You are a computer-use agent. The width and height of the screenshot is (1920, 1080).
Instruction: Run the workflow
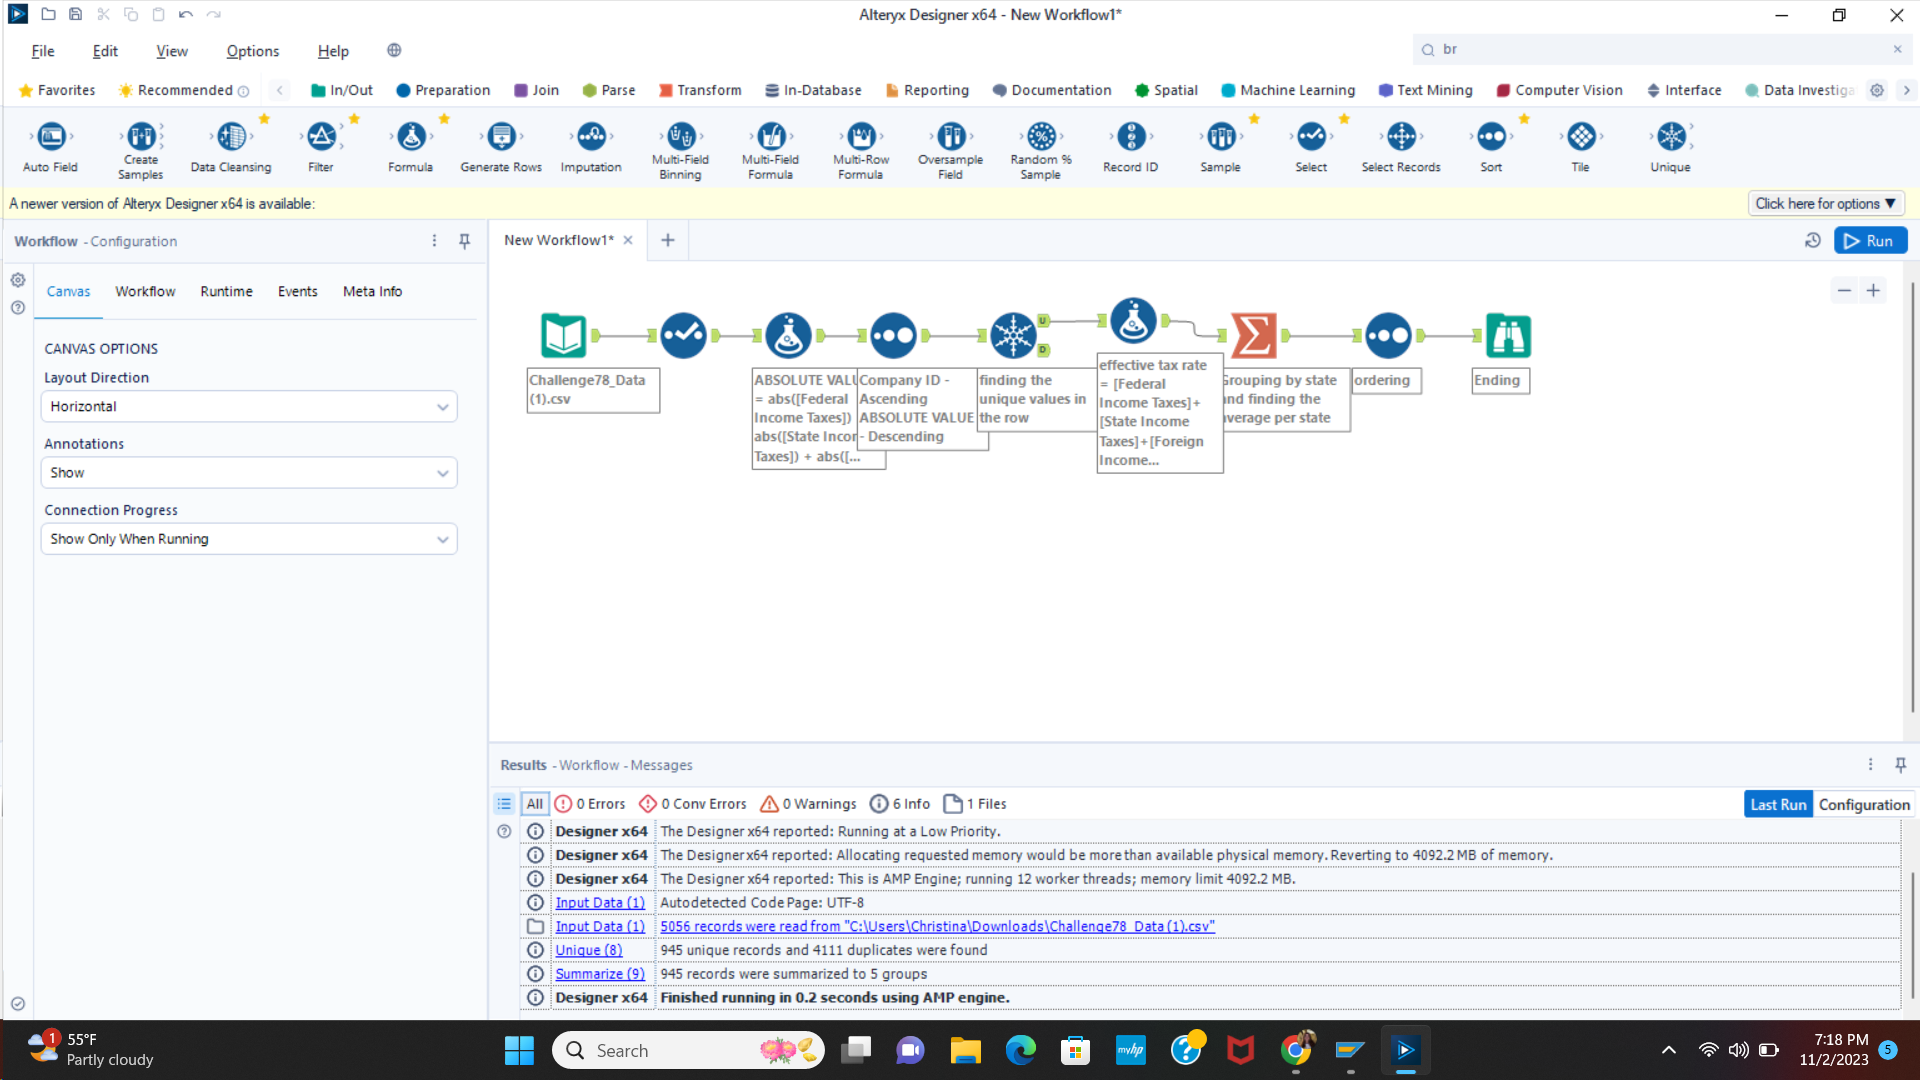[1869, 241]
